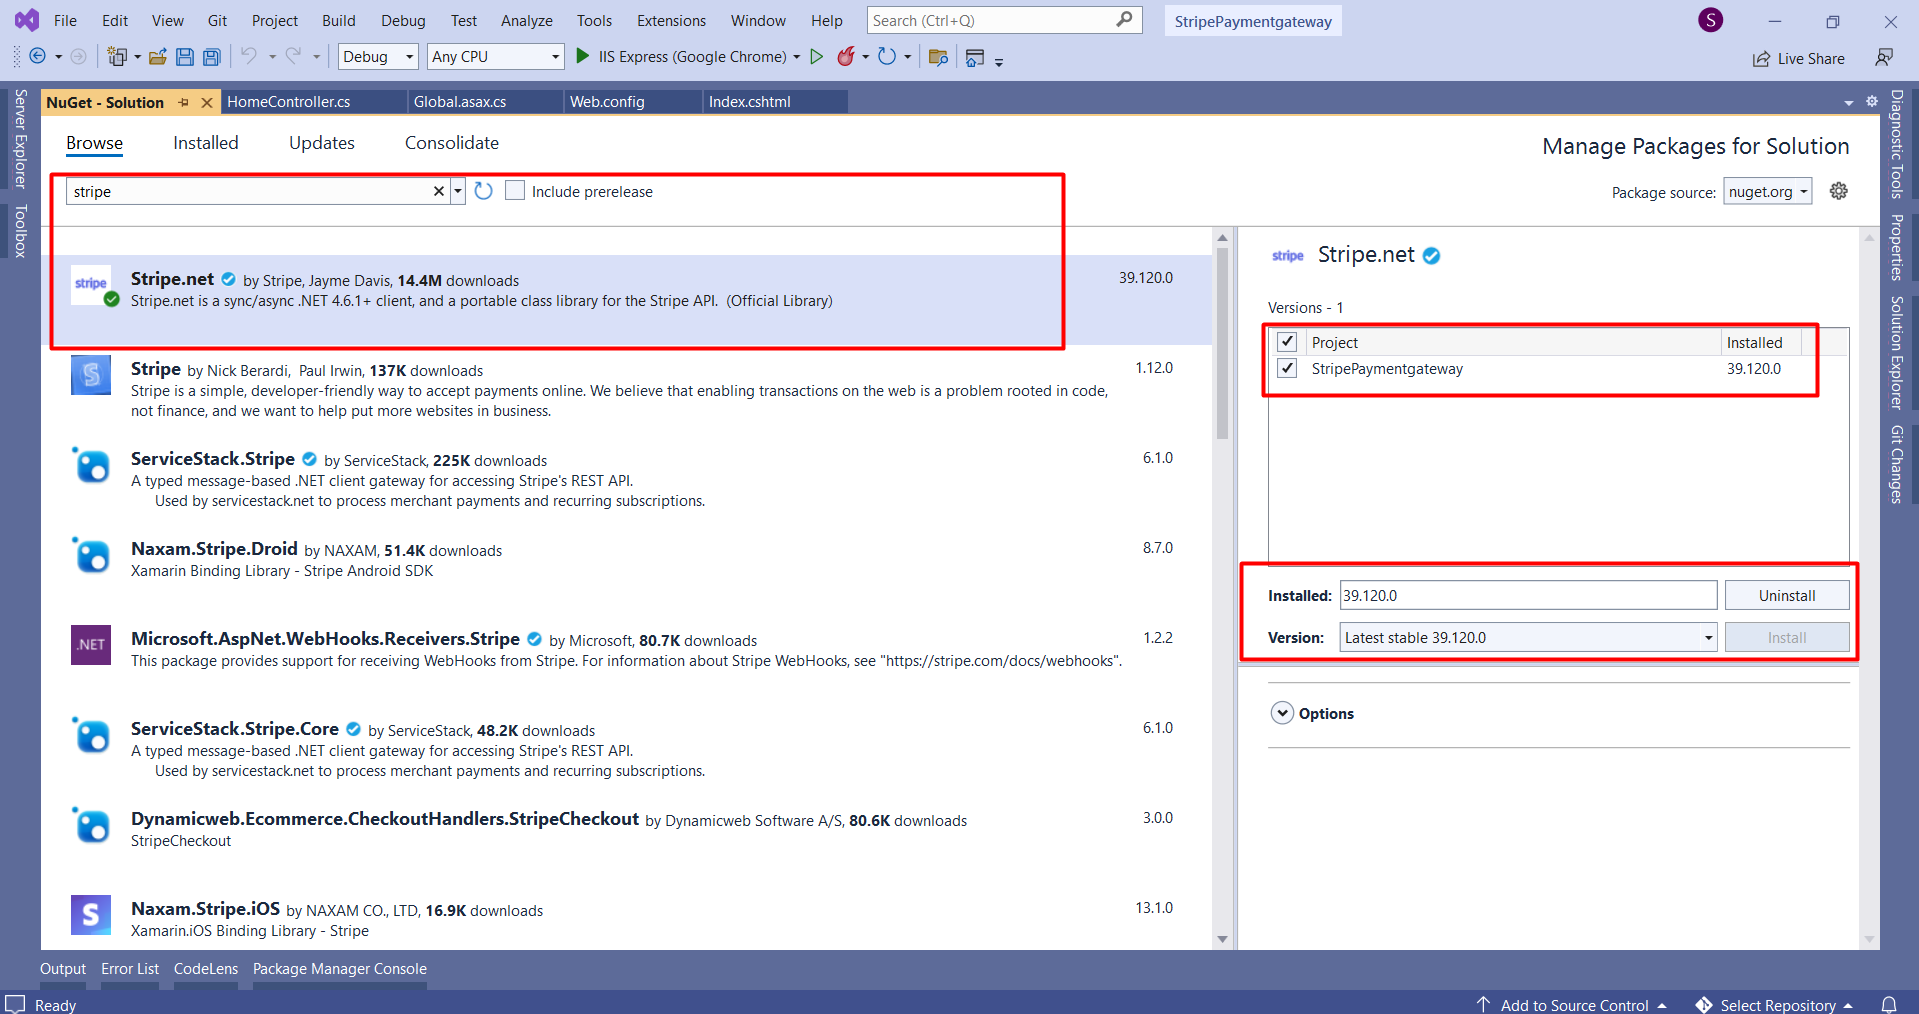Image resolution: width=1919 pixels, height=1014 pixels.
Task: Open the nuget.org package source dropdown
Action: (1768, 192)
